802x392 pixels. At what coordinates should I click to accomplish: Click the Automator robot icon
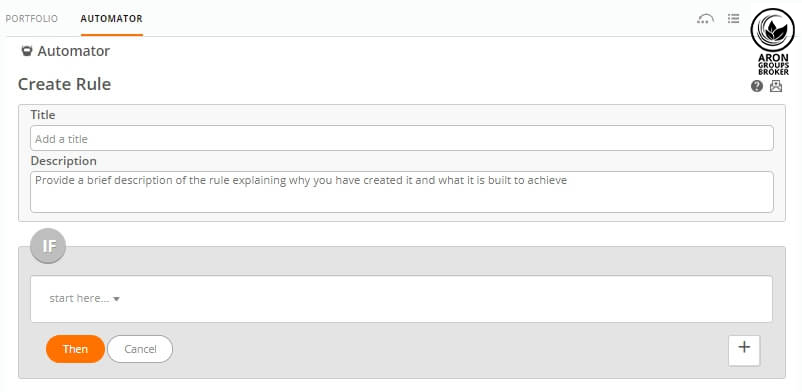click(27, 51)
